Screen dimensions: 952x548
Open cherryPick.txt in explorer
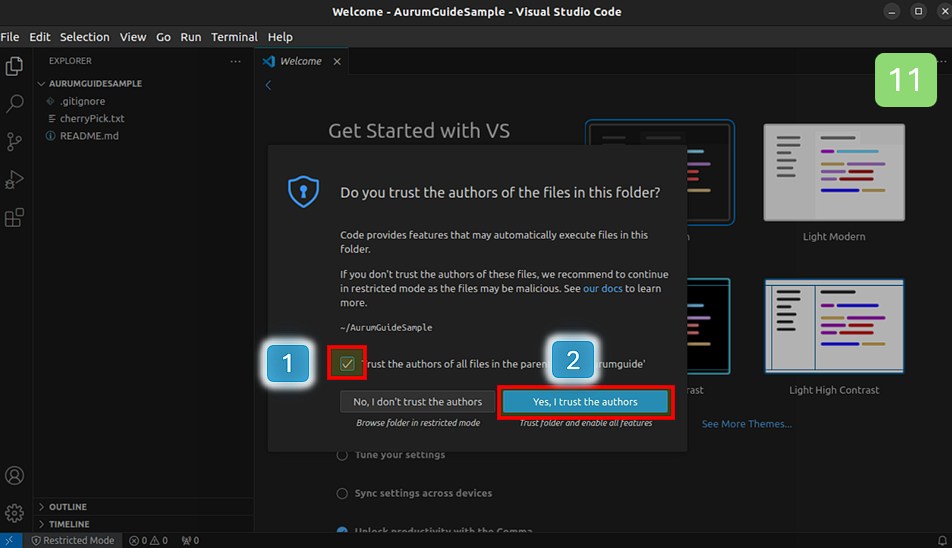[x=92, y=118]
